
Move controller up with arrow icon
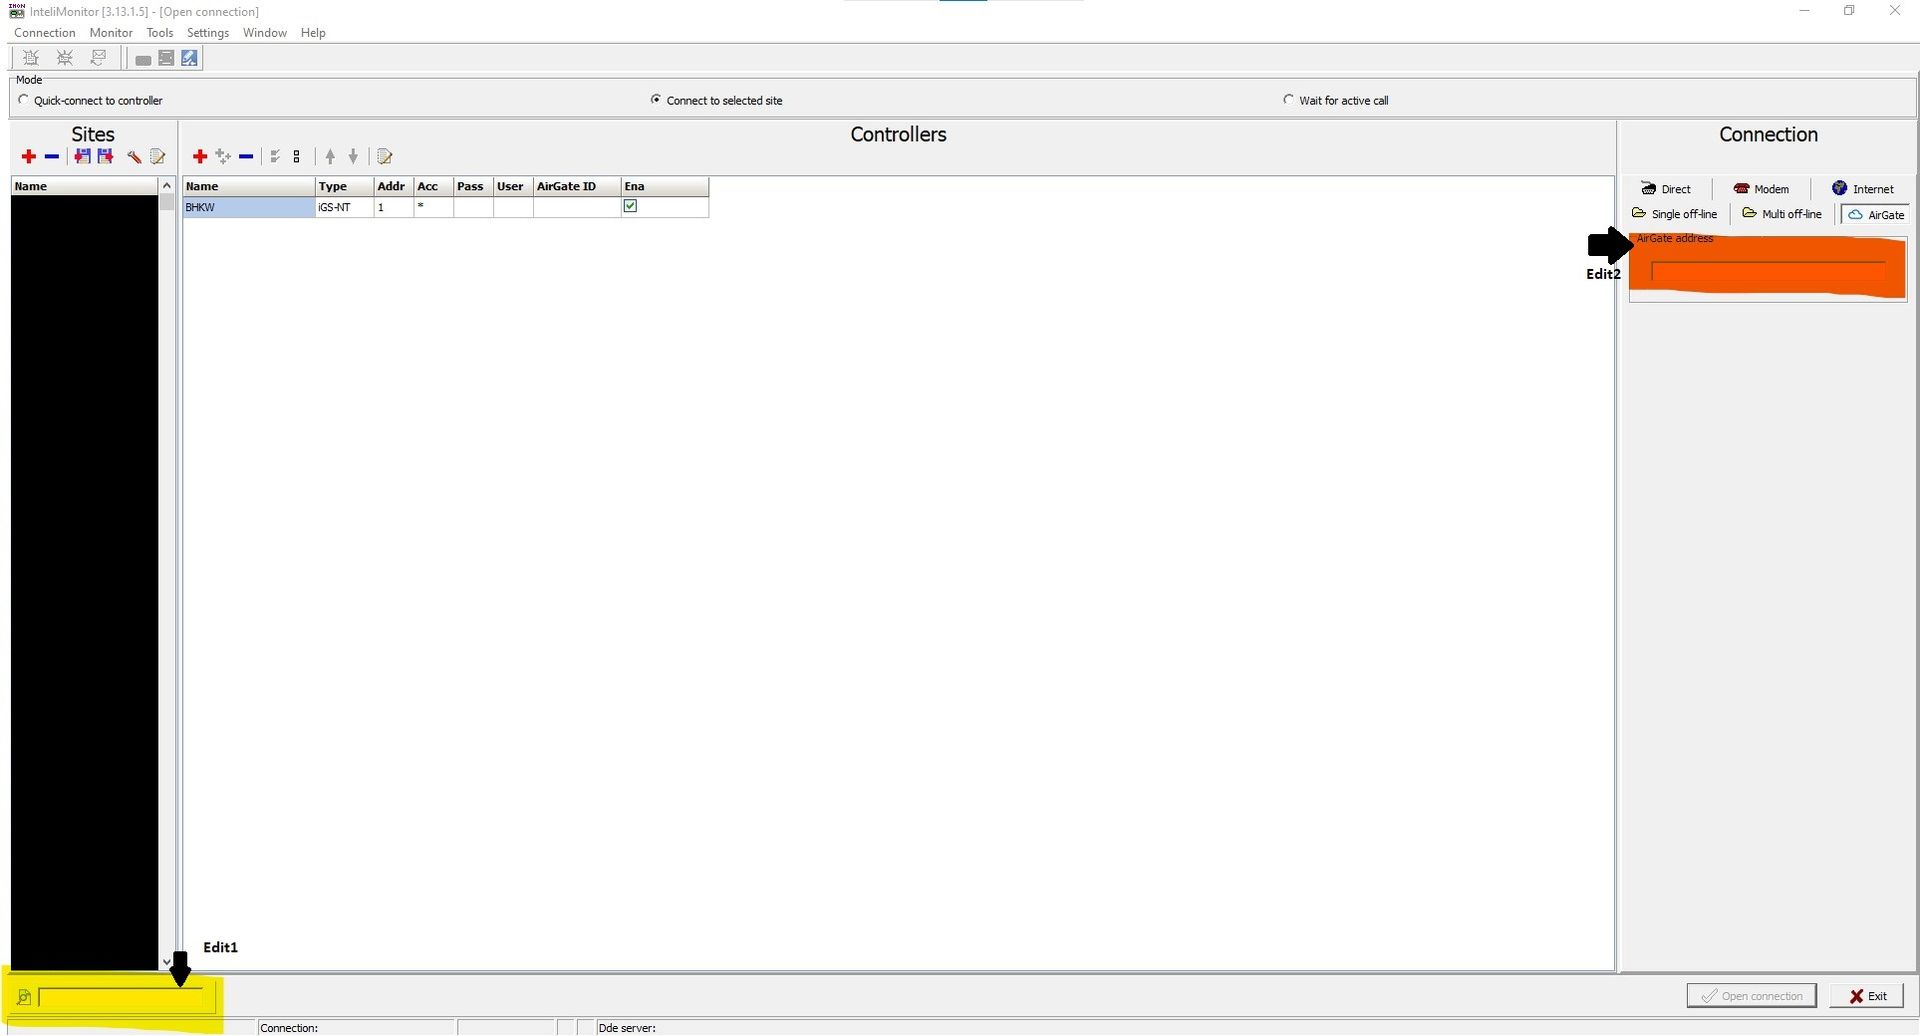click(x=330, y=157)
